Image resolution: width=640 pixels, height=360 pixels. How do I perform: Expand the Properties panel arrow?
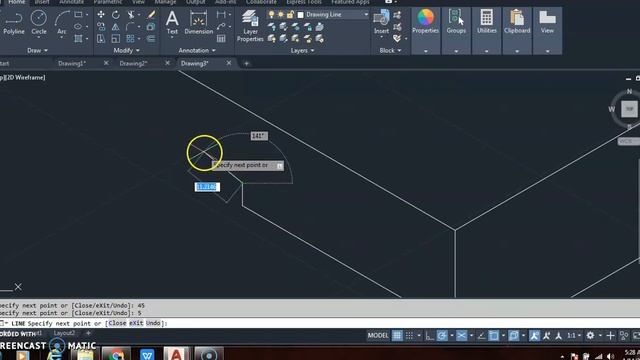(x=425, y=51)
